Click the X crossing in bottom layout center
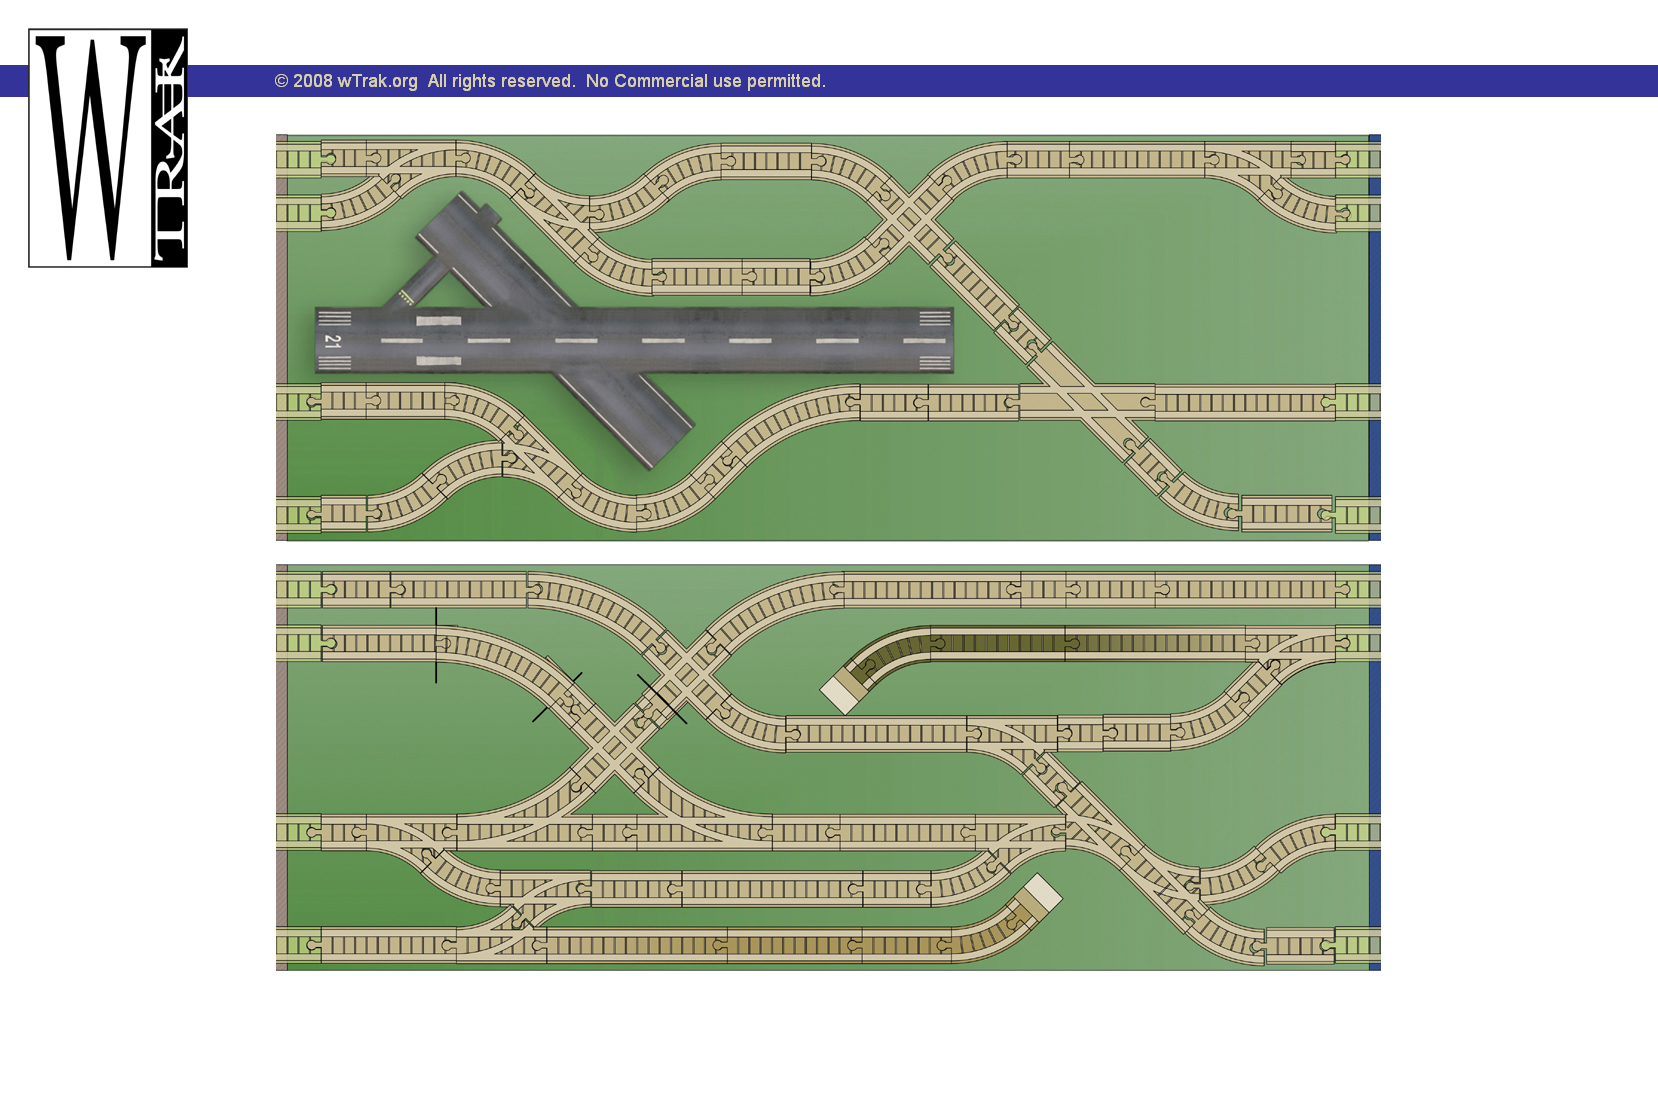Viewport: 1658px width, 1105px height. click(620, 742)
